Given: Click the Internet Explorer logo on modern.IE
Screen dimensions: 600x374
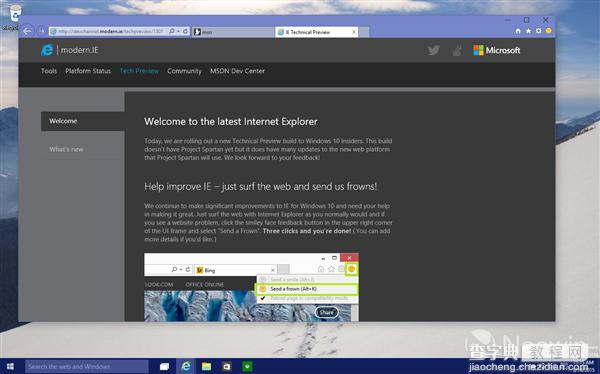Looking at the screenshot, I should pos(47,50).
